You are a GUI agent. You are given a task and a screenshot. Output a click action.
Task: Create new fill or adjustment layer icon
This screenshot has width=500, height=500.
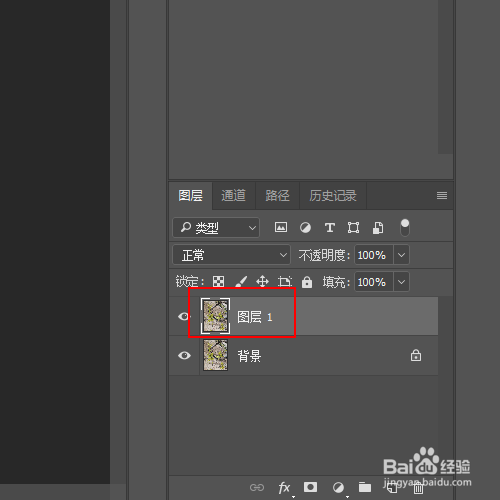(x=338, y=488)
